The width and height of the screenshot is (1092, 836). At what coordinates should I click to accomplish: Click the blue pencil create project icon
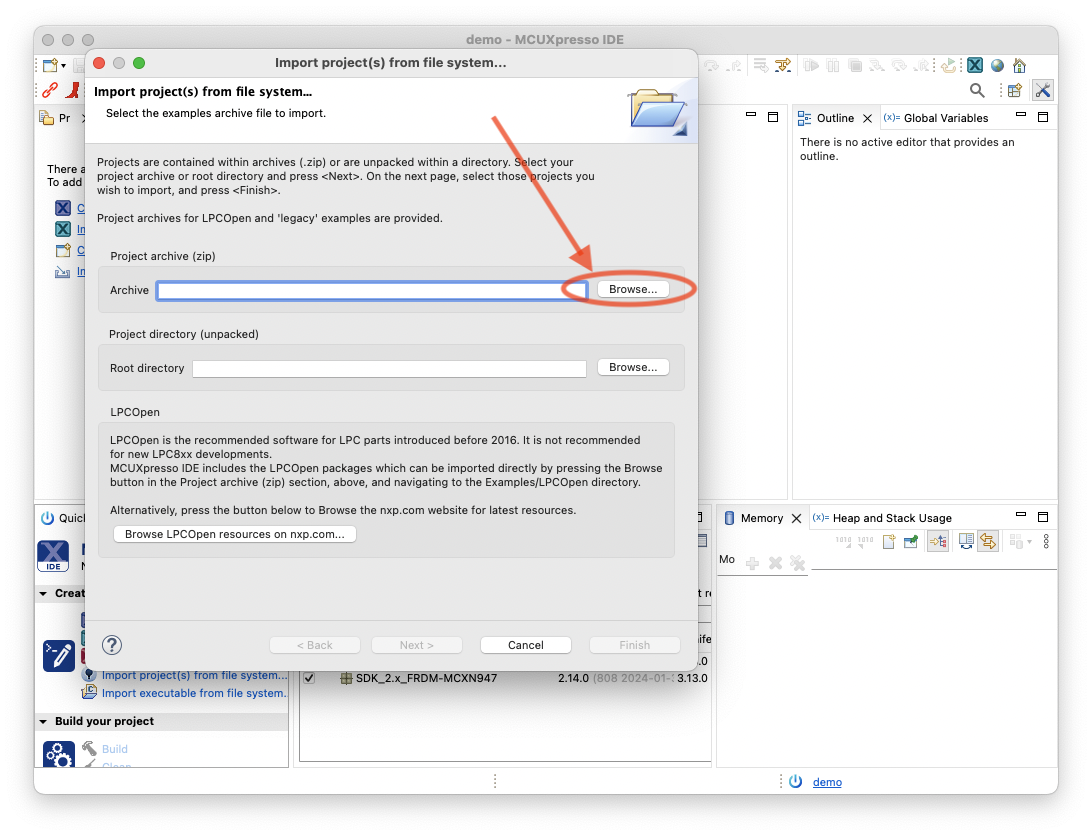pos(58,656)
